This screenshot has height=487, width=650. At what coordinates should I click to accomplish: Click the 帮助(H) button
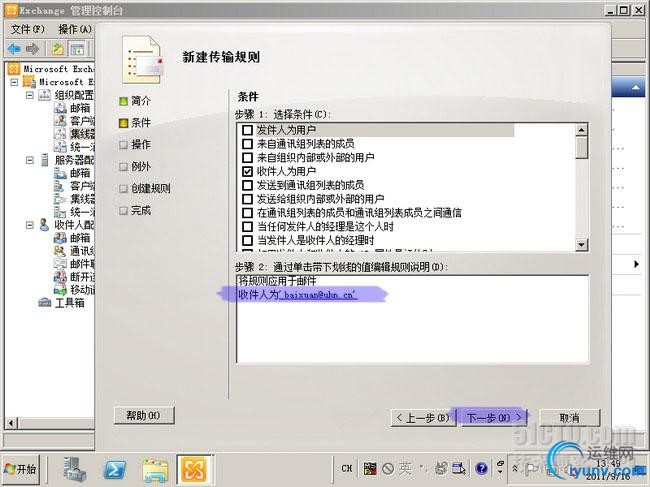pyautogui.click(x=144, y=415)
